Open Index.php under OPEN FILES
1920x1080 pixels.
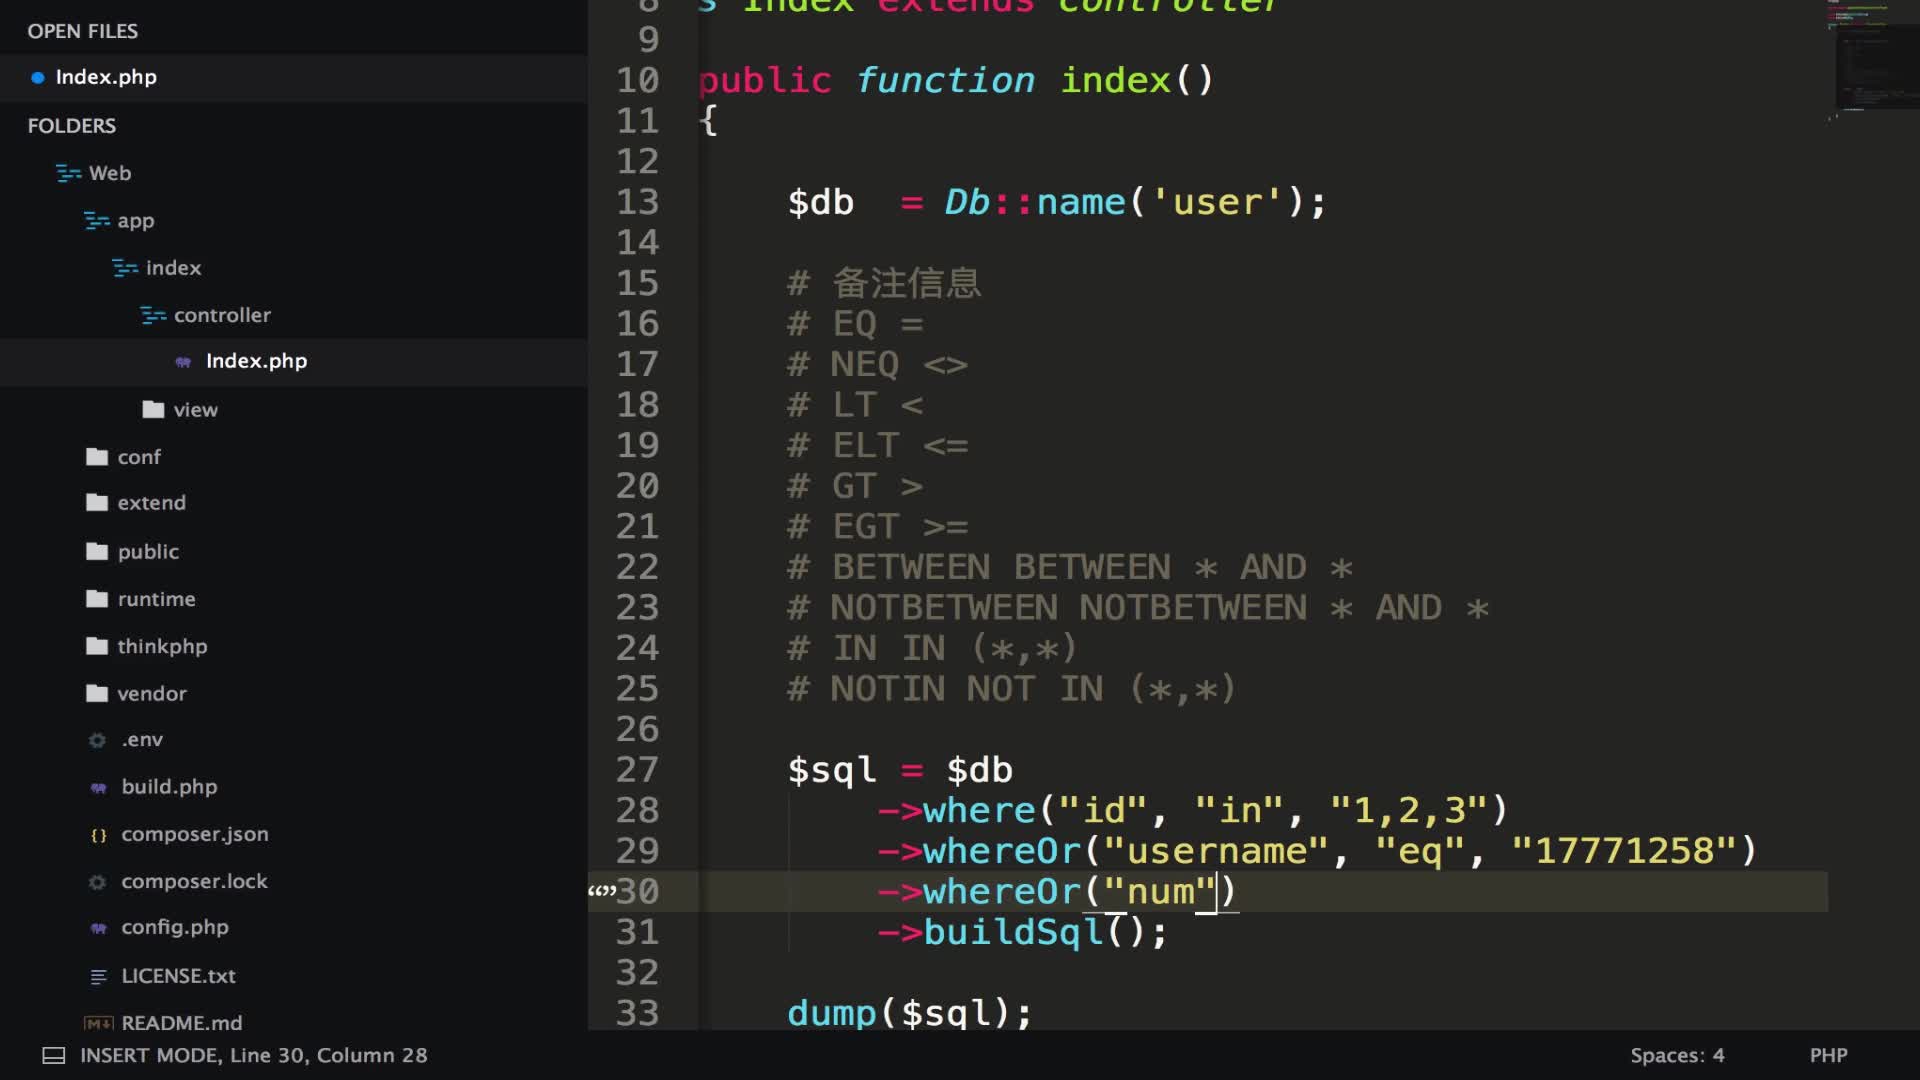[106, 77]
